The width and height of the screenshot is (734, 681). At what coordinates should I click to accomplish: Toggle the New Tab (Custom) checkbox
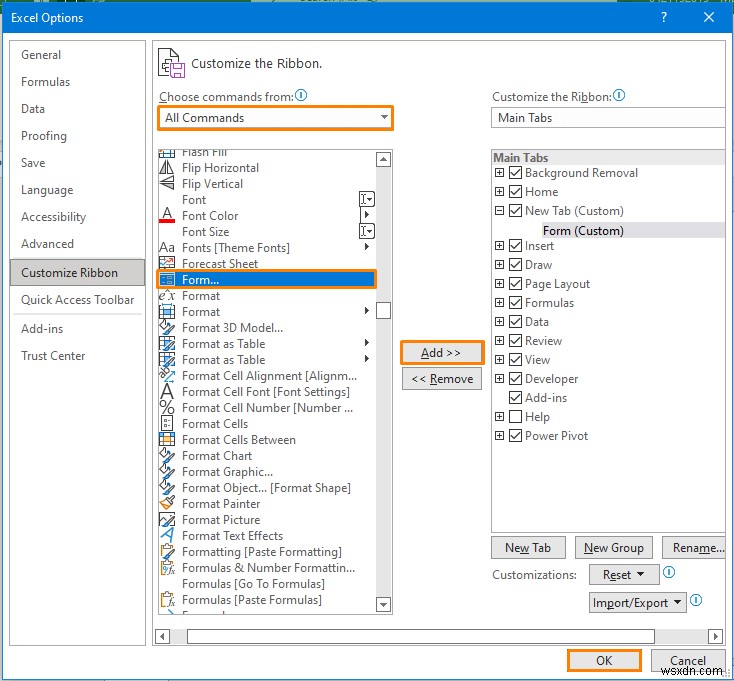pyautogui.click(x=515, y=211)
